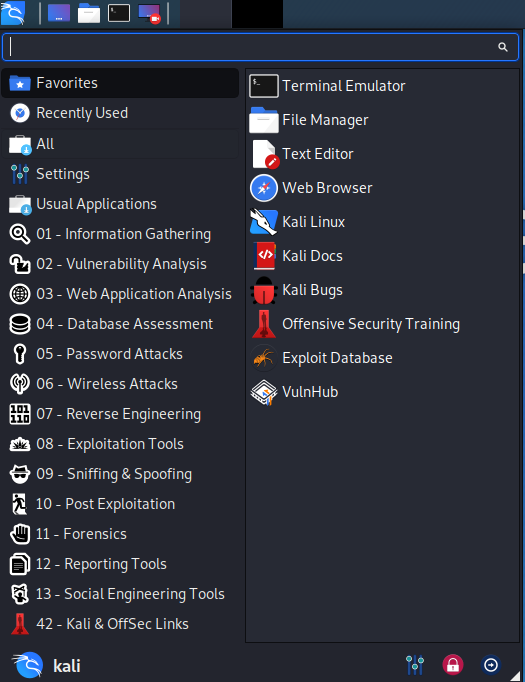Open the Settings category
This screenshot has height=682, width=525.
point(120,174)
